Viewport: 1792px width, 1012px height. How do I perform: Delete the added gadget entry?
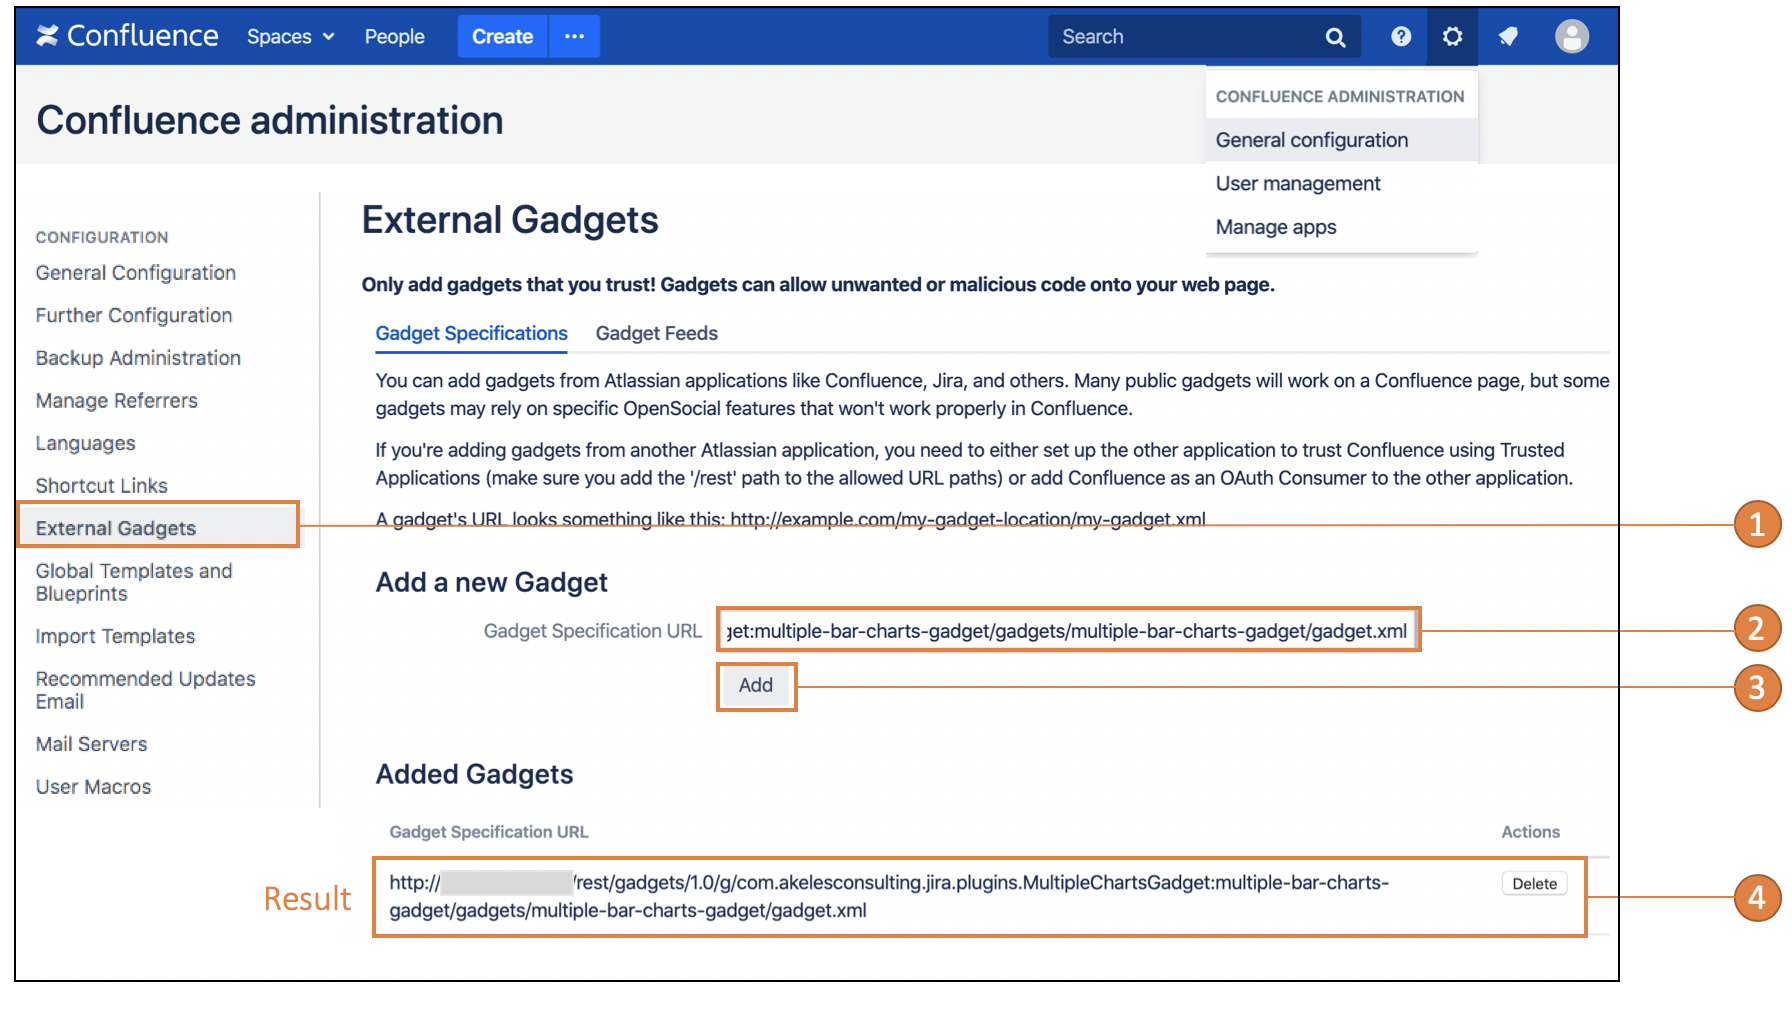coord(1533,883)
